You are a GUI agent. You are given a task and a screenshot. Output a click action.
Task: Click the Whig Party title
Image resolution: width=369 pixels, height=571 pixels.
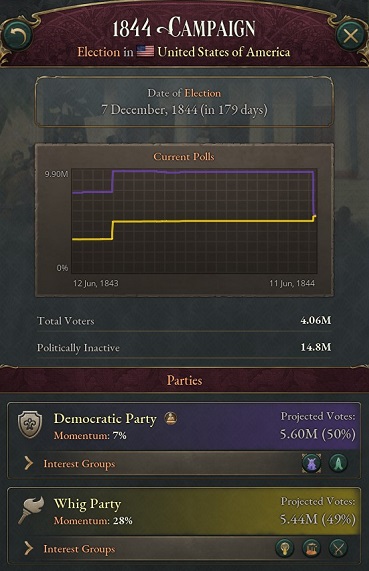(x=87, y=504)
